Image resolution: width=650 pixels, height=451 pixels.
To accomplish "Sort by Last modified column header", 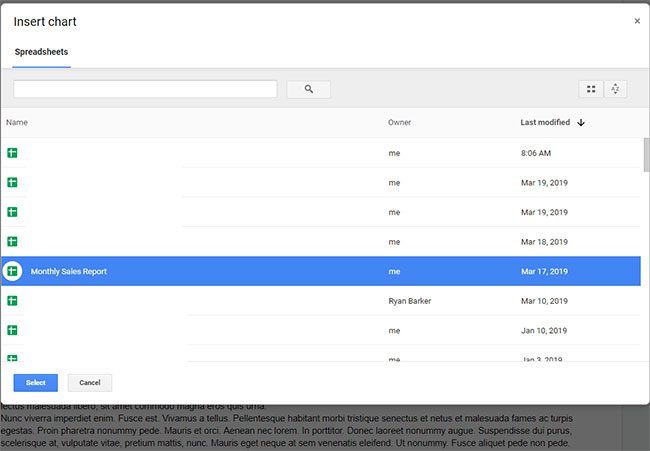I will coord(545,123).
